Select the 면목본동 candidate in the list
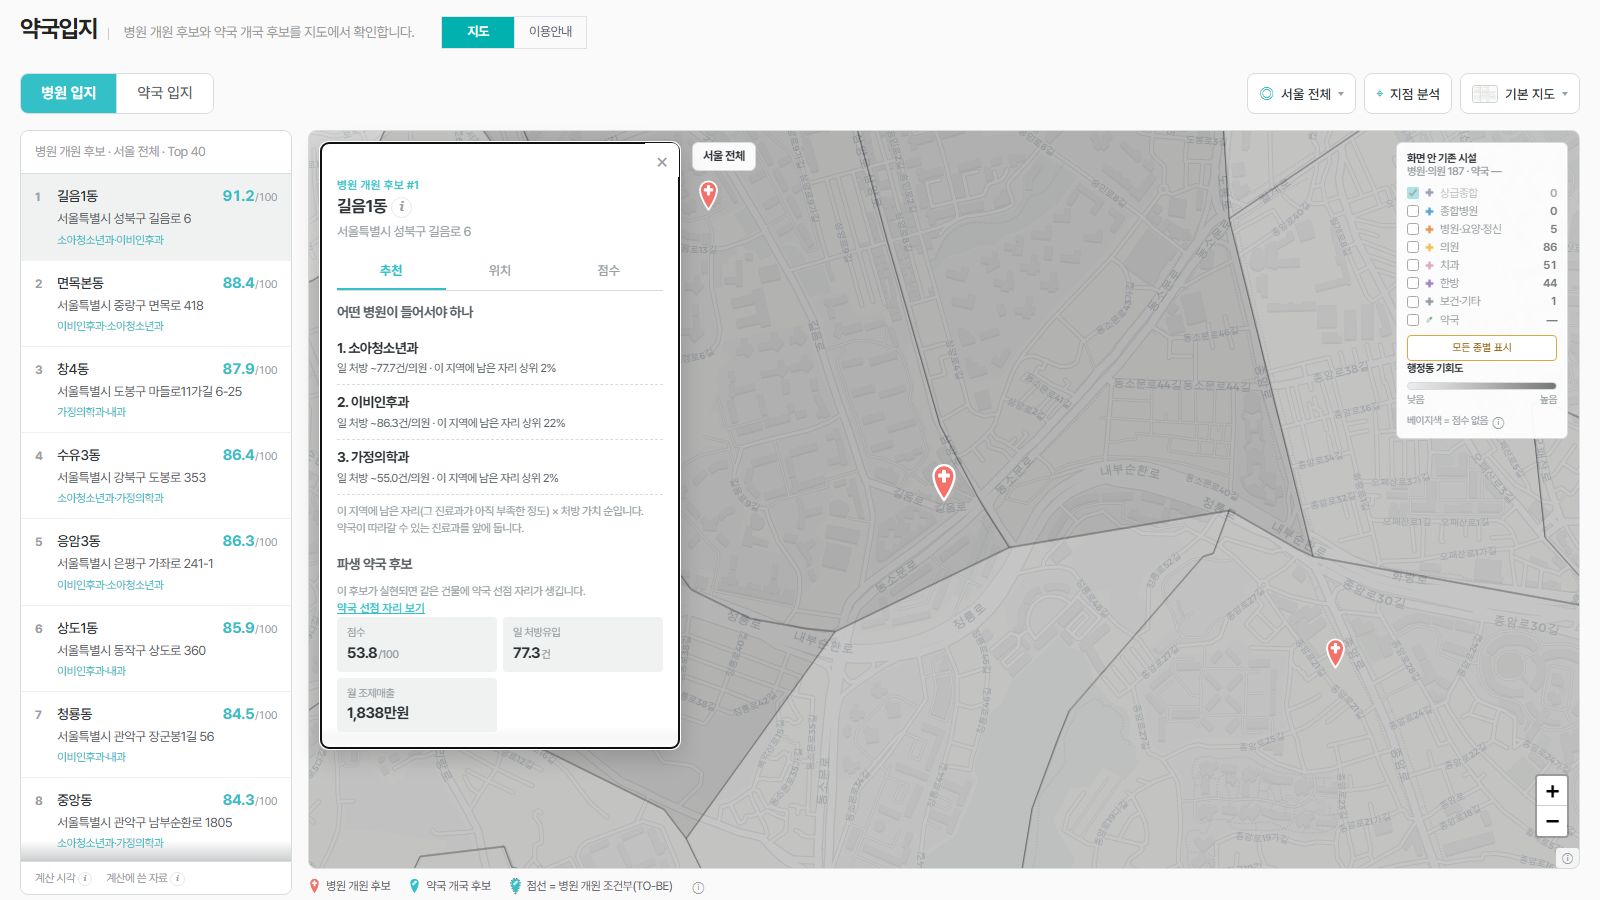The height and width of the screenshot is (900, 1600). (156, 304)
